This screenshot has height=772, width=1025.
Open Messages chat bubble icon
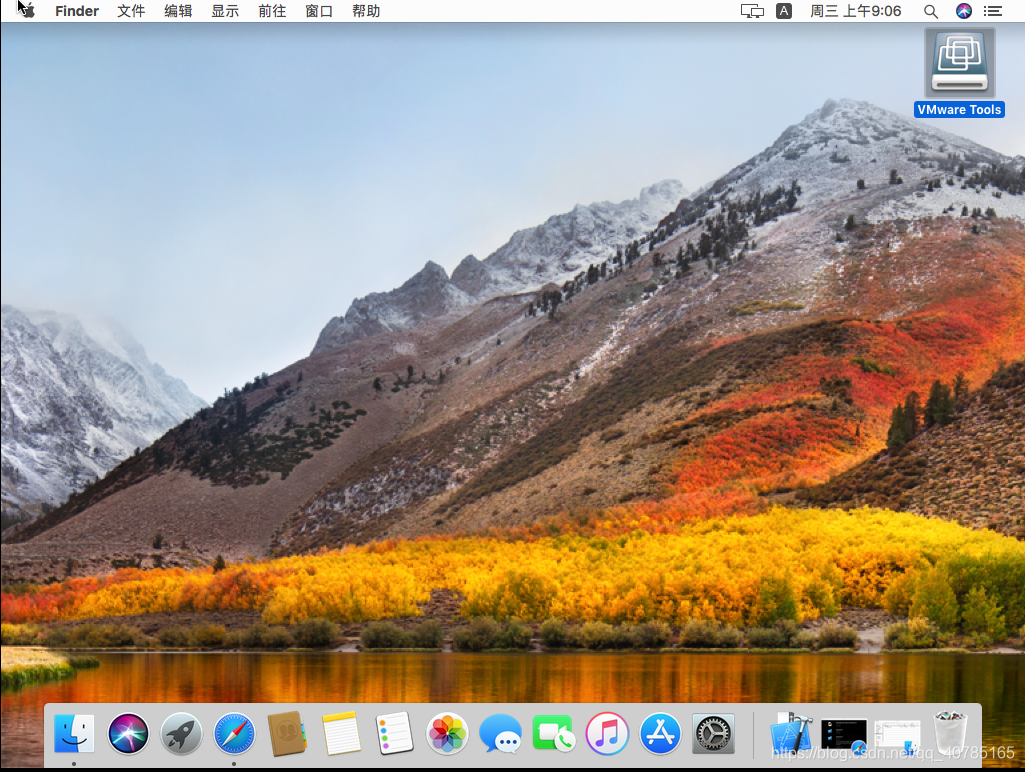pos(501,733)
